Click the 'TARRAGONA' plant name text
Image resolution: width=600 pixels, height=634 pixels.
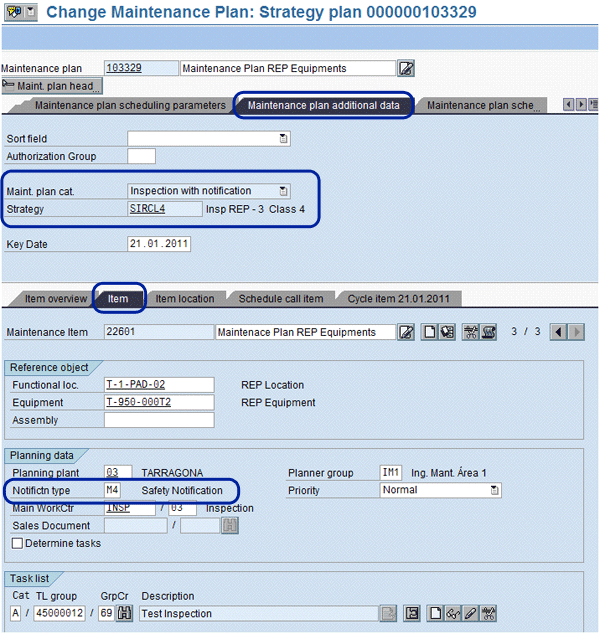[172, 473]
